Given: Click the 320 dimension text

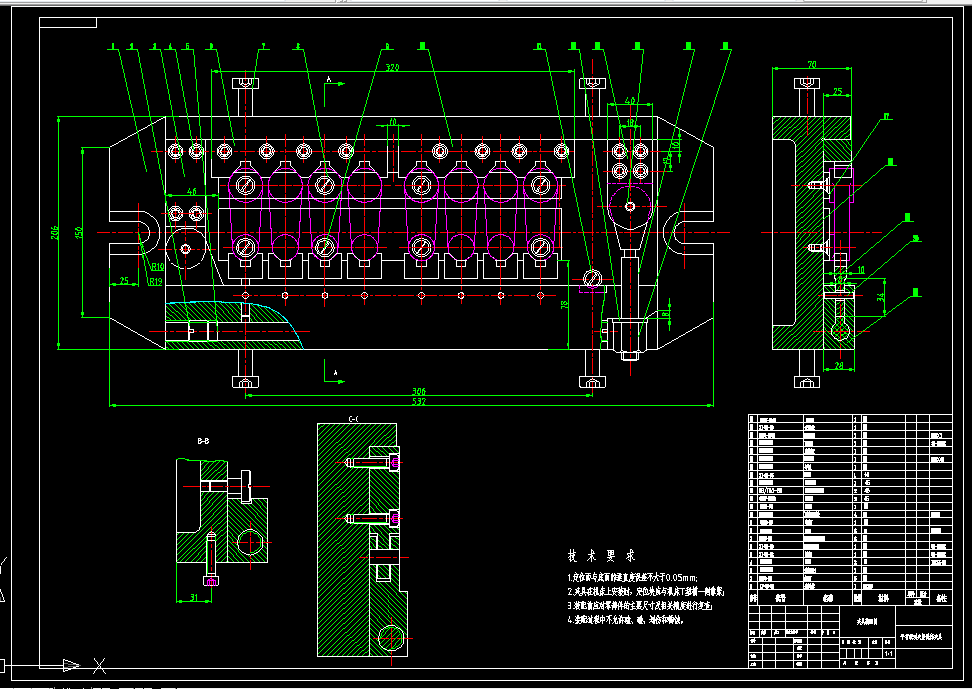Looking at the screenshot, I should pos(392,67).
